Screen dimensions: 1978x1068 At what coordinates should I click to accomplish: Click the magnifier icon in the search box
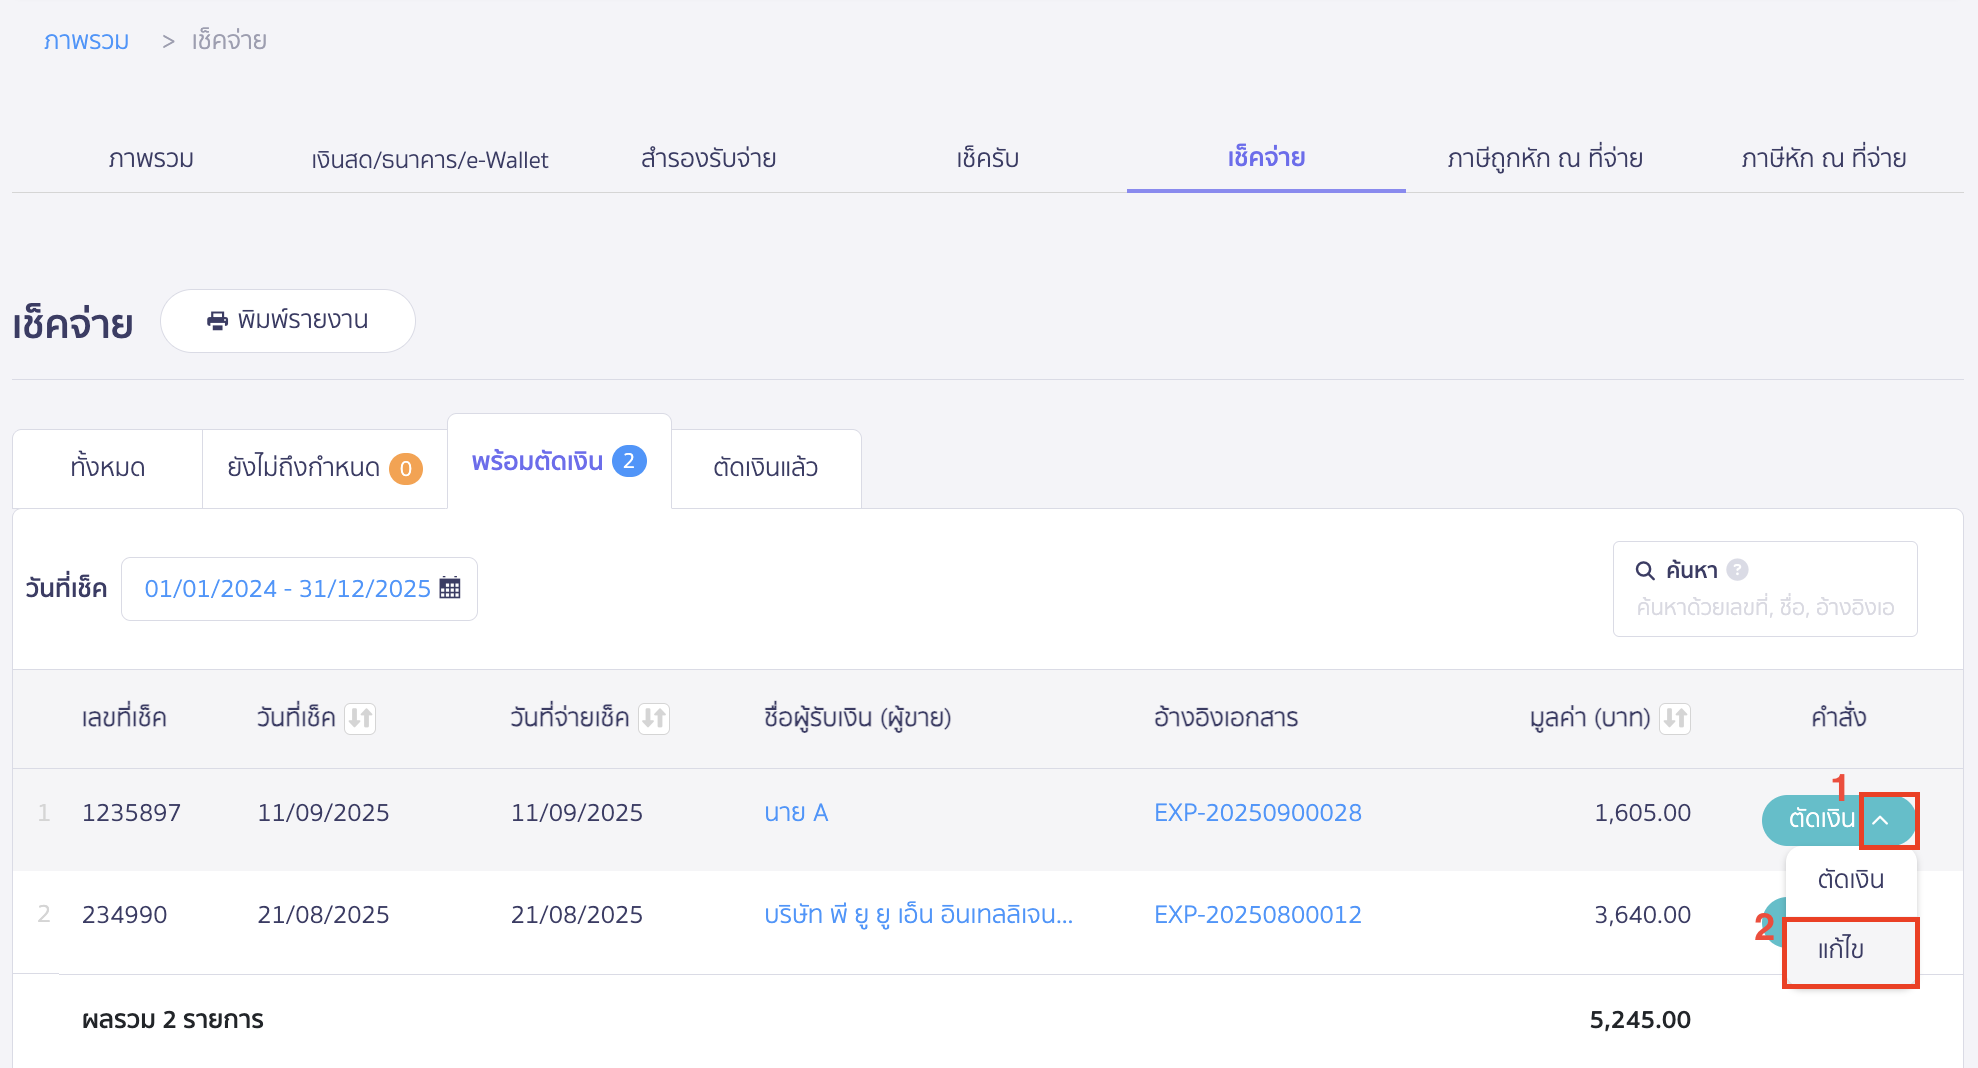[x=1646, y=570]
